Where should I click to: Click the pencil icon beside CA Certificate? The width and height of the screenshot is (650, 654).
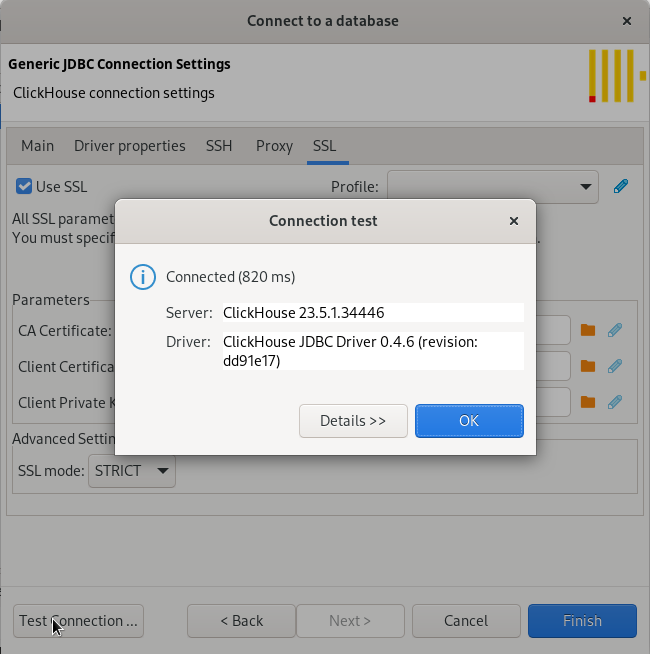[x=616, y=330]
